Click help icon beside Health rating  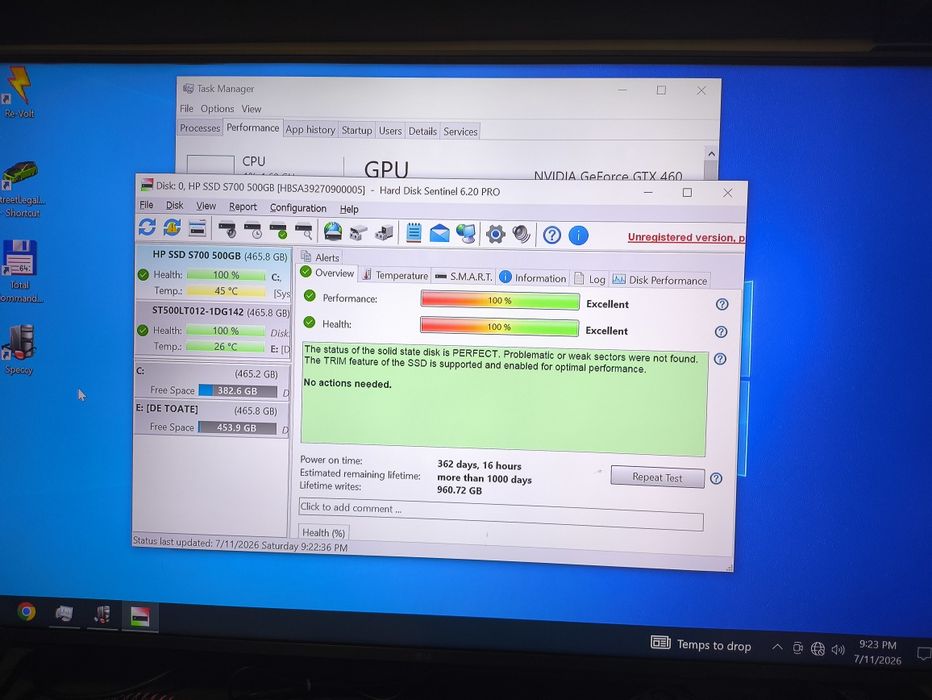pos(721,332)
